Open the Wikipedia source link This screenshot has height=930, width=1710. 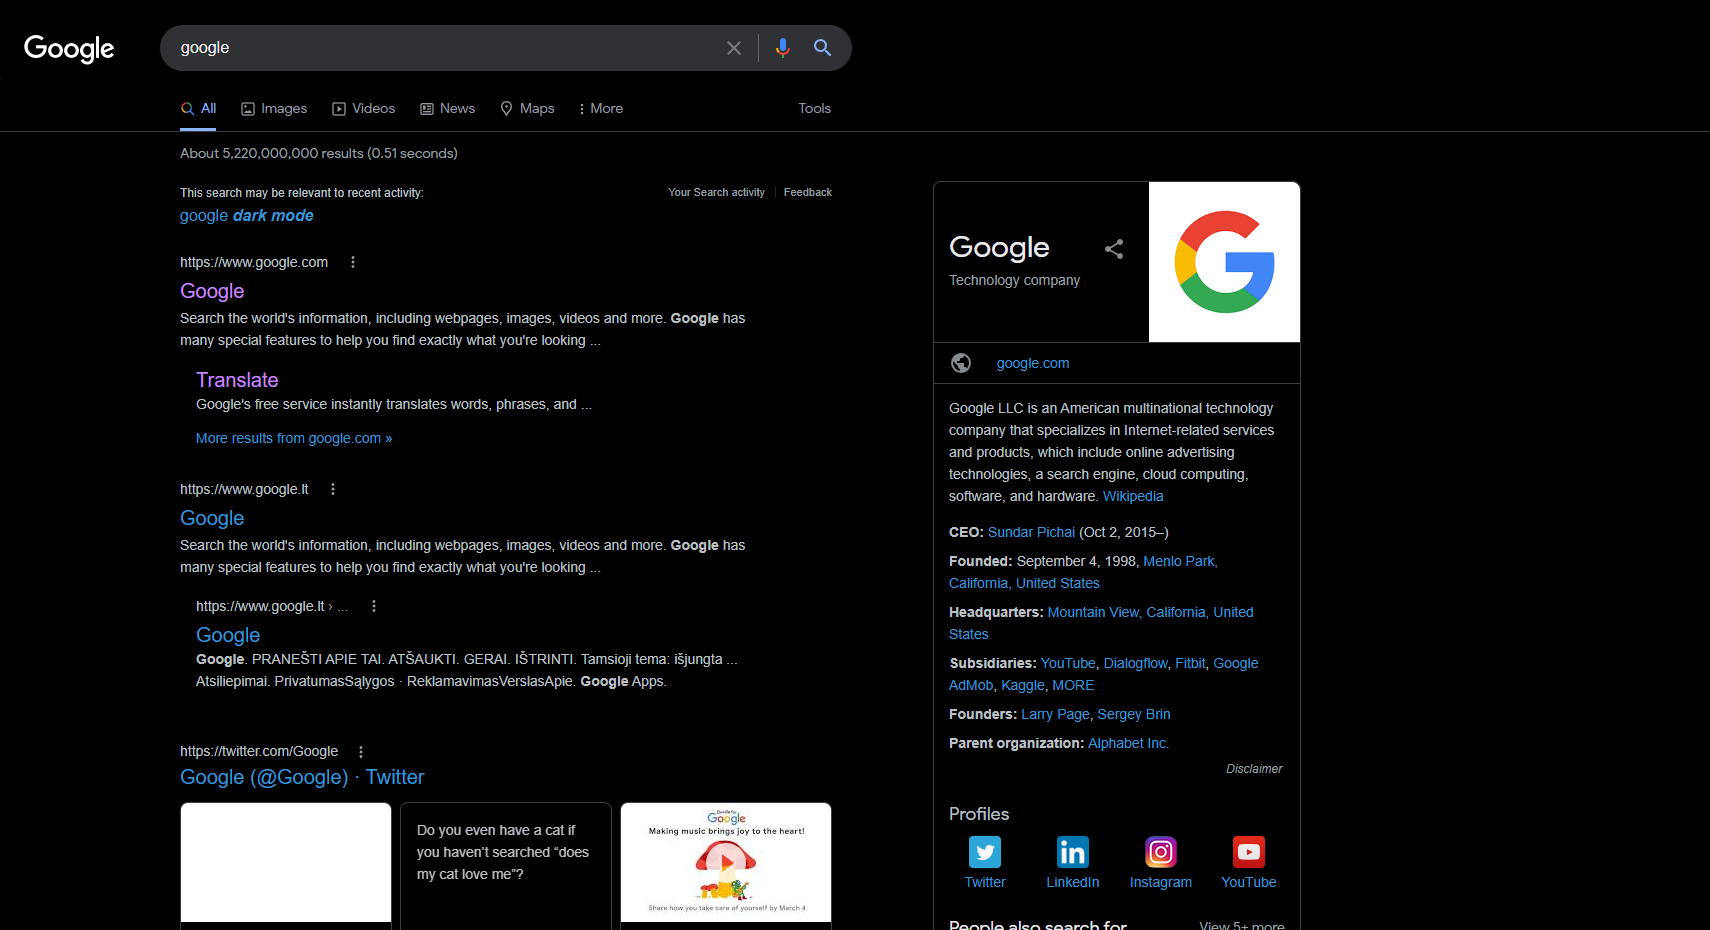click(1133, 496)
